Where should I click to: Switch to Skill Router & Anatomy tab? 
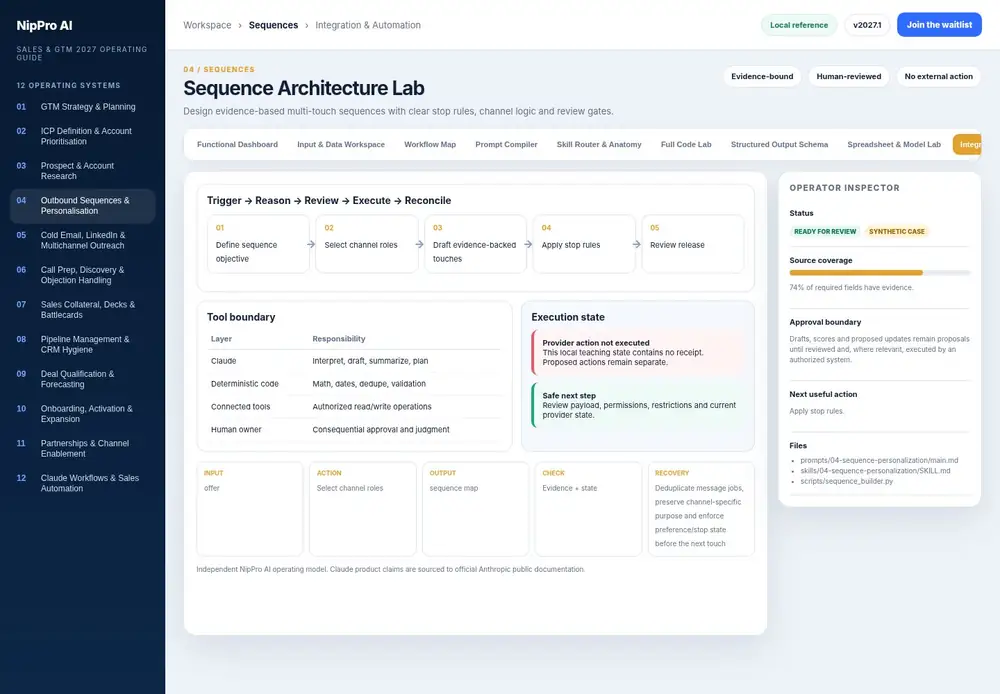click(x=599, y=145)
